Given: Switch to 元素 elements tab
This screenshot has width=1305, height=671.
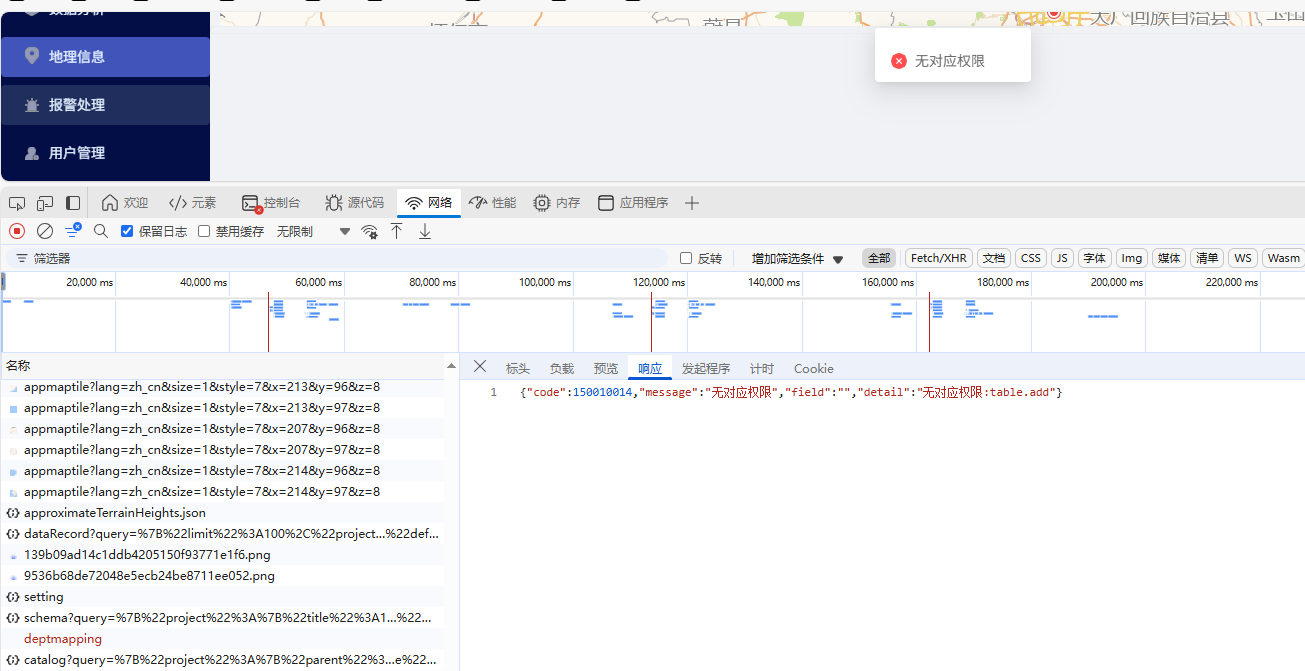Looking at the screenshot, I should tap(192, 203).
